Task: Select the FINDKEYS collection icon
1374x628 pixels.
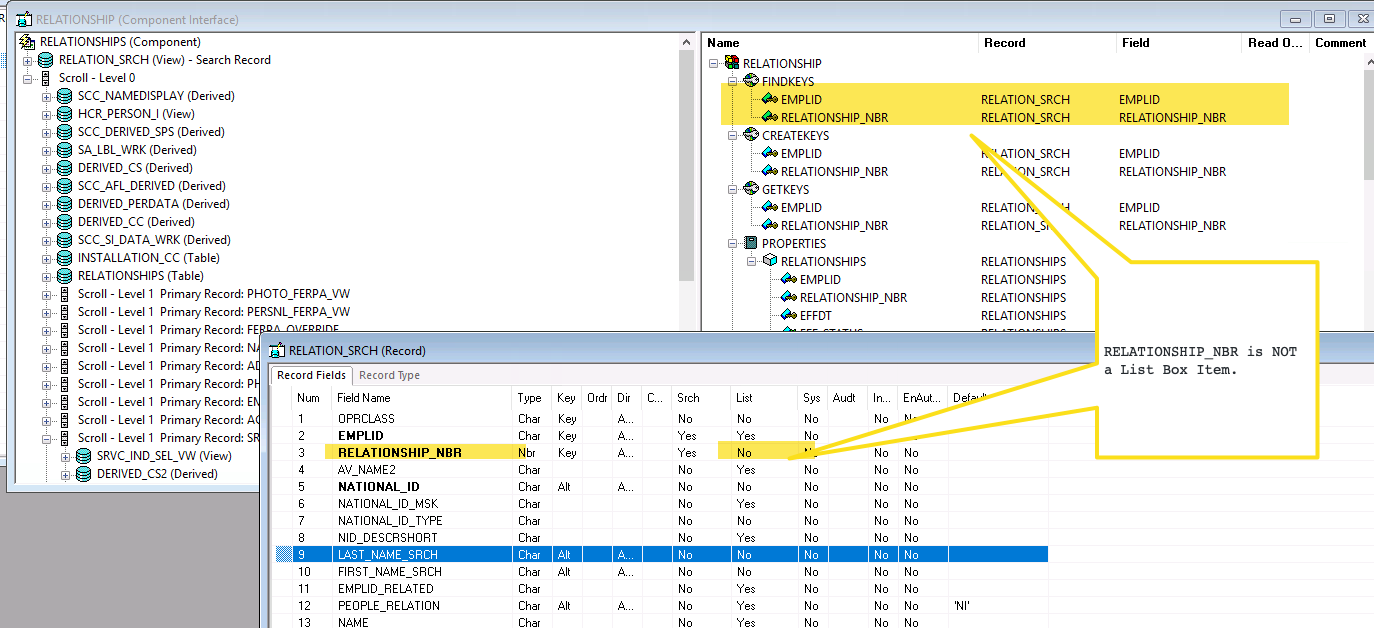Action: pyautogui.click(x=750, y=81)
